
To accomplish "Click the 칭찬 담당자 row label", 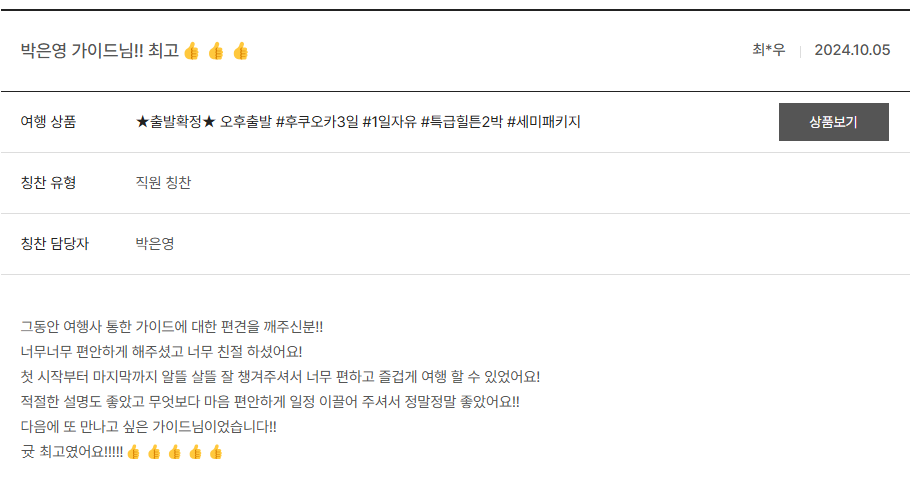I will coord(55,244).
